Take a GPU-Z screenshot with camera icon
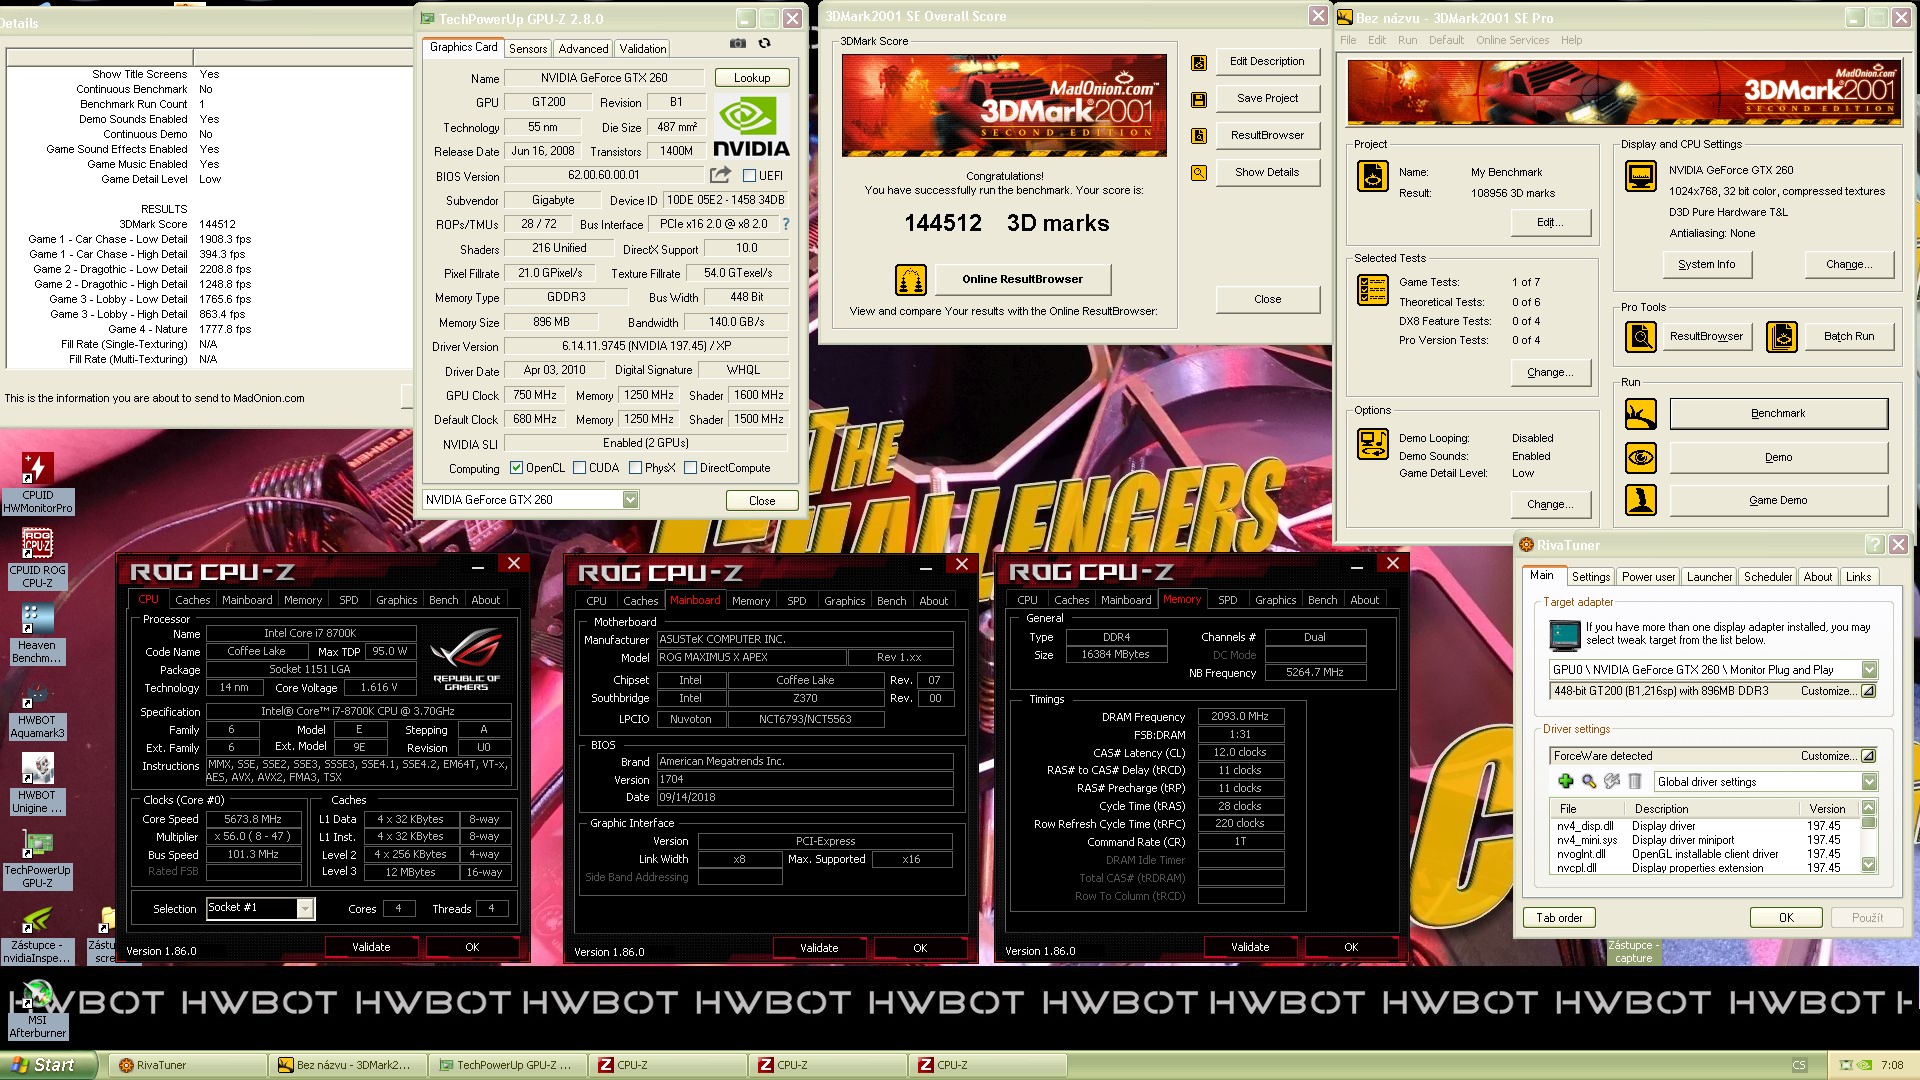 pos(737,44)
